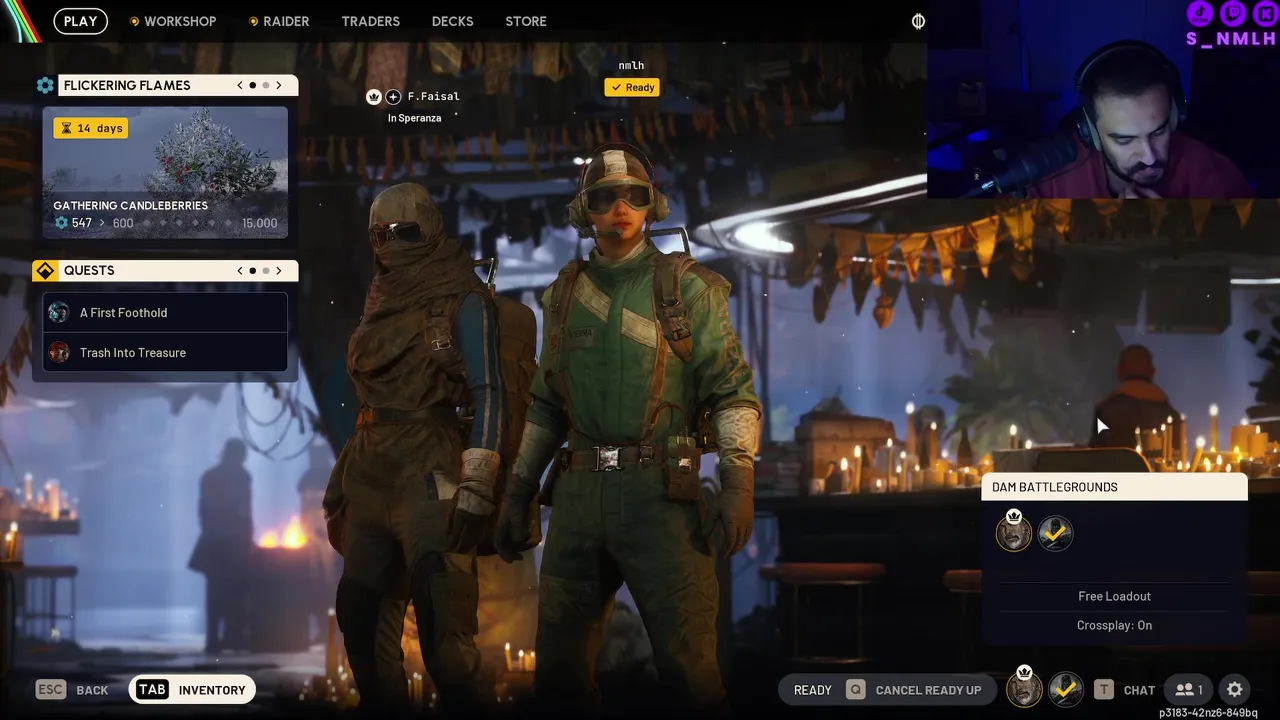Open the PLAY tab
Viewport: 1280px width, 720px height.
coord(80,21)
